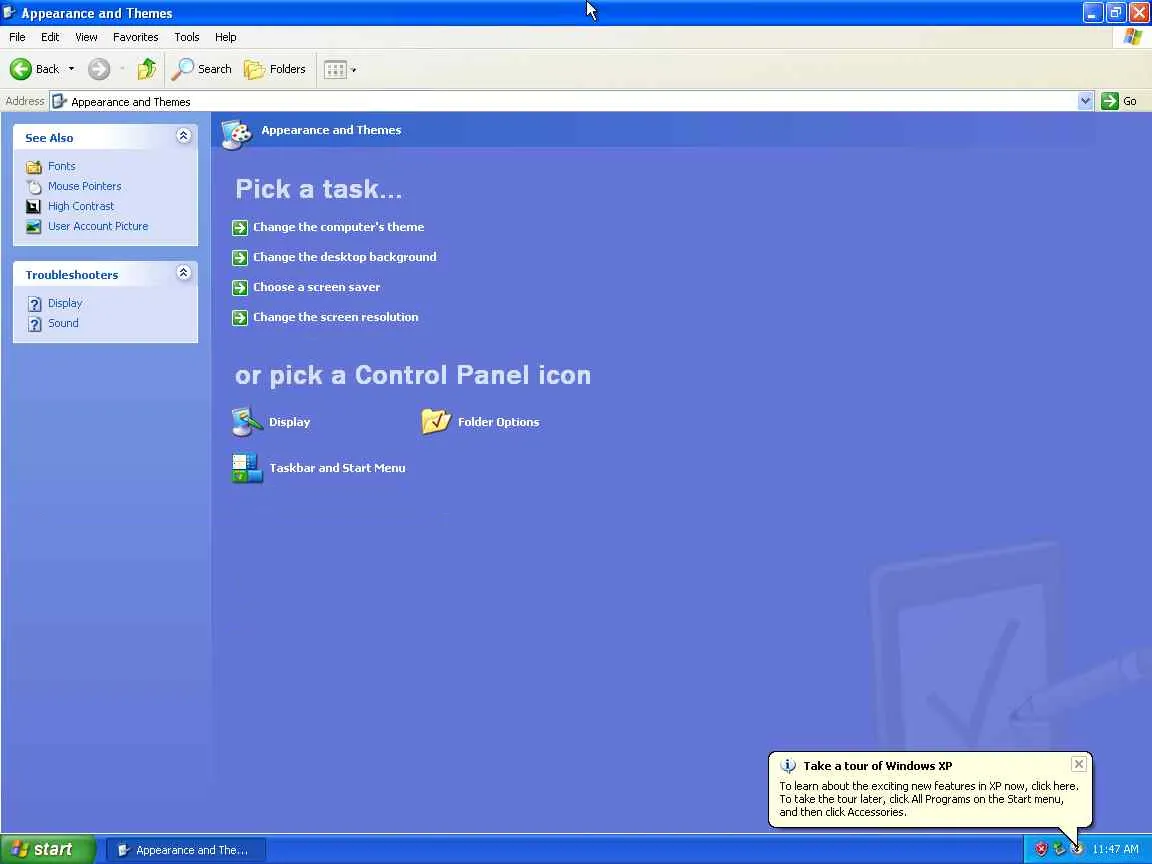Screen dimensions: 1152x864
Task: Select Change the desktop background
Action: (345, 257)
